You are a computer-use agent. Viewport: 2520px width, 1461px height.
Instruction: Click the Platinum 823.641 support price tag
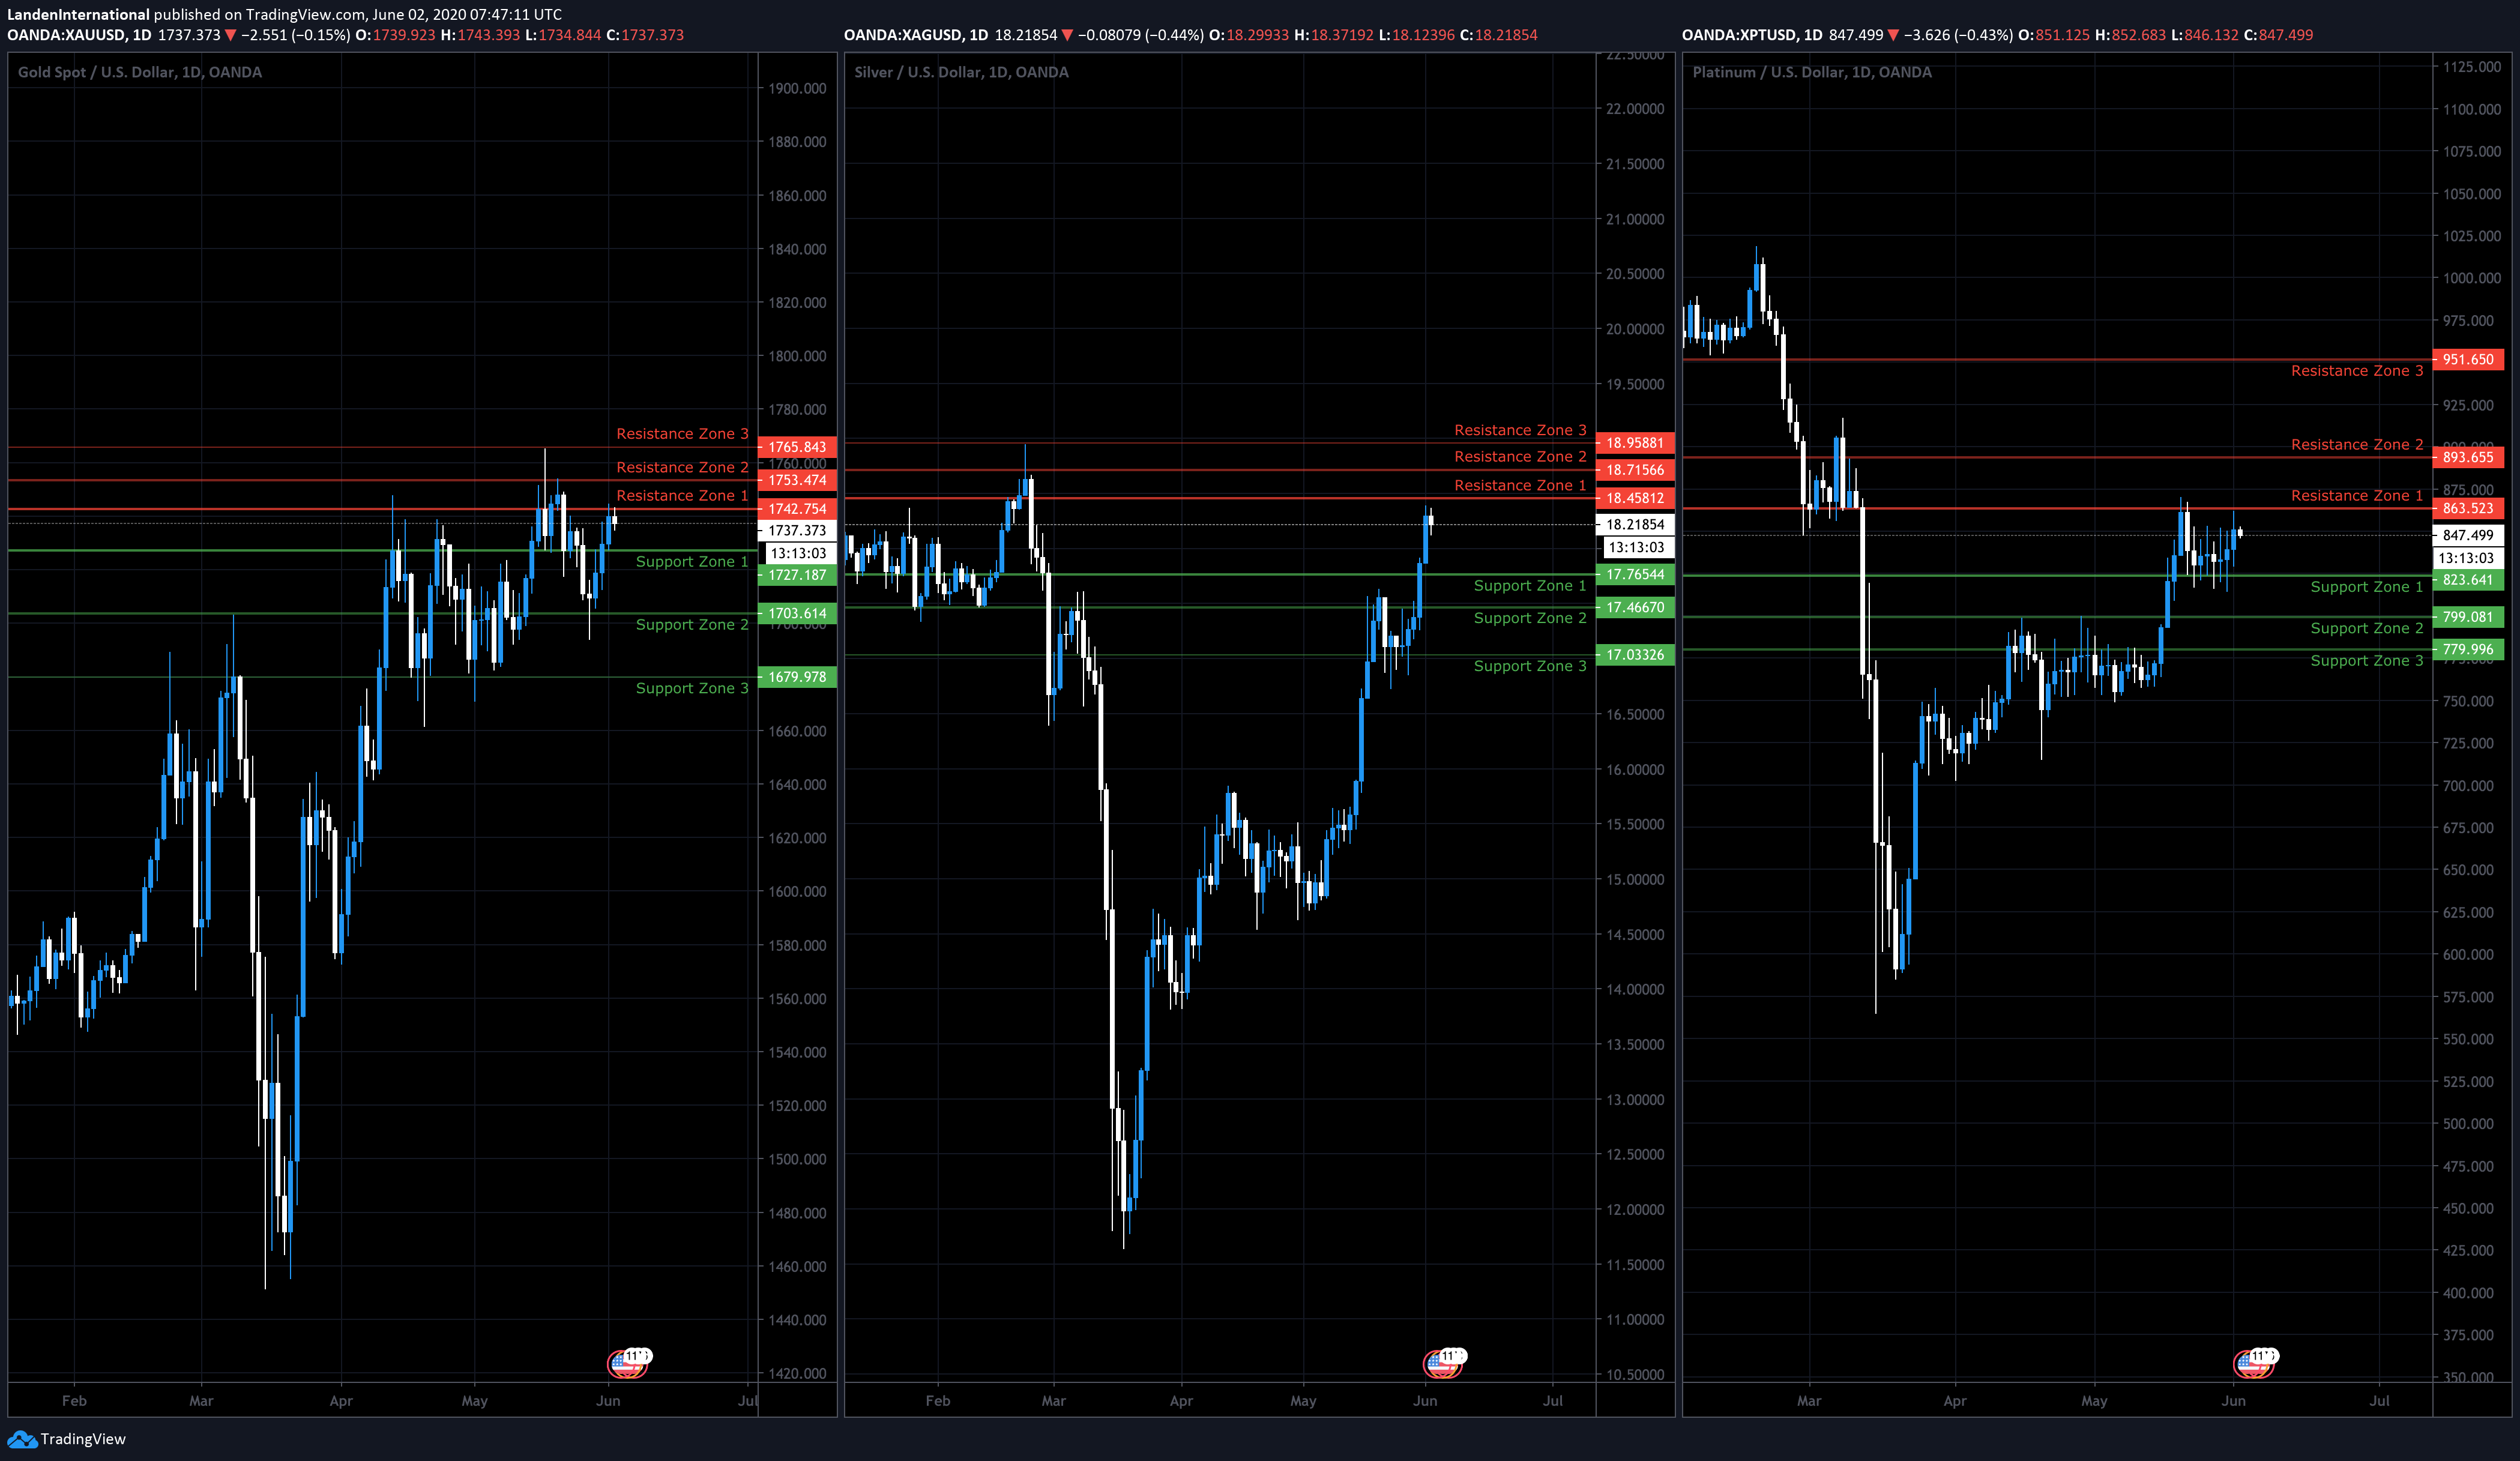tap(2468, 580)
